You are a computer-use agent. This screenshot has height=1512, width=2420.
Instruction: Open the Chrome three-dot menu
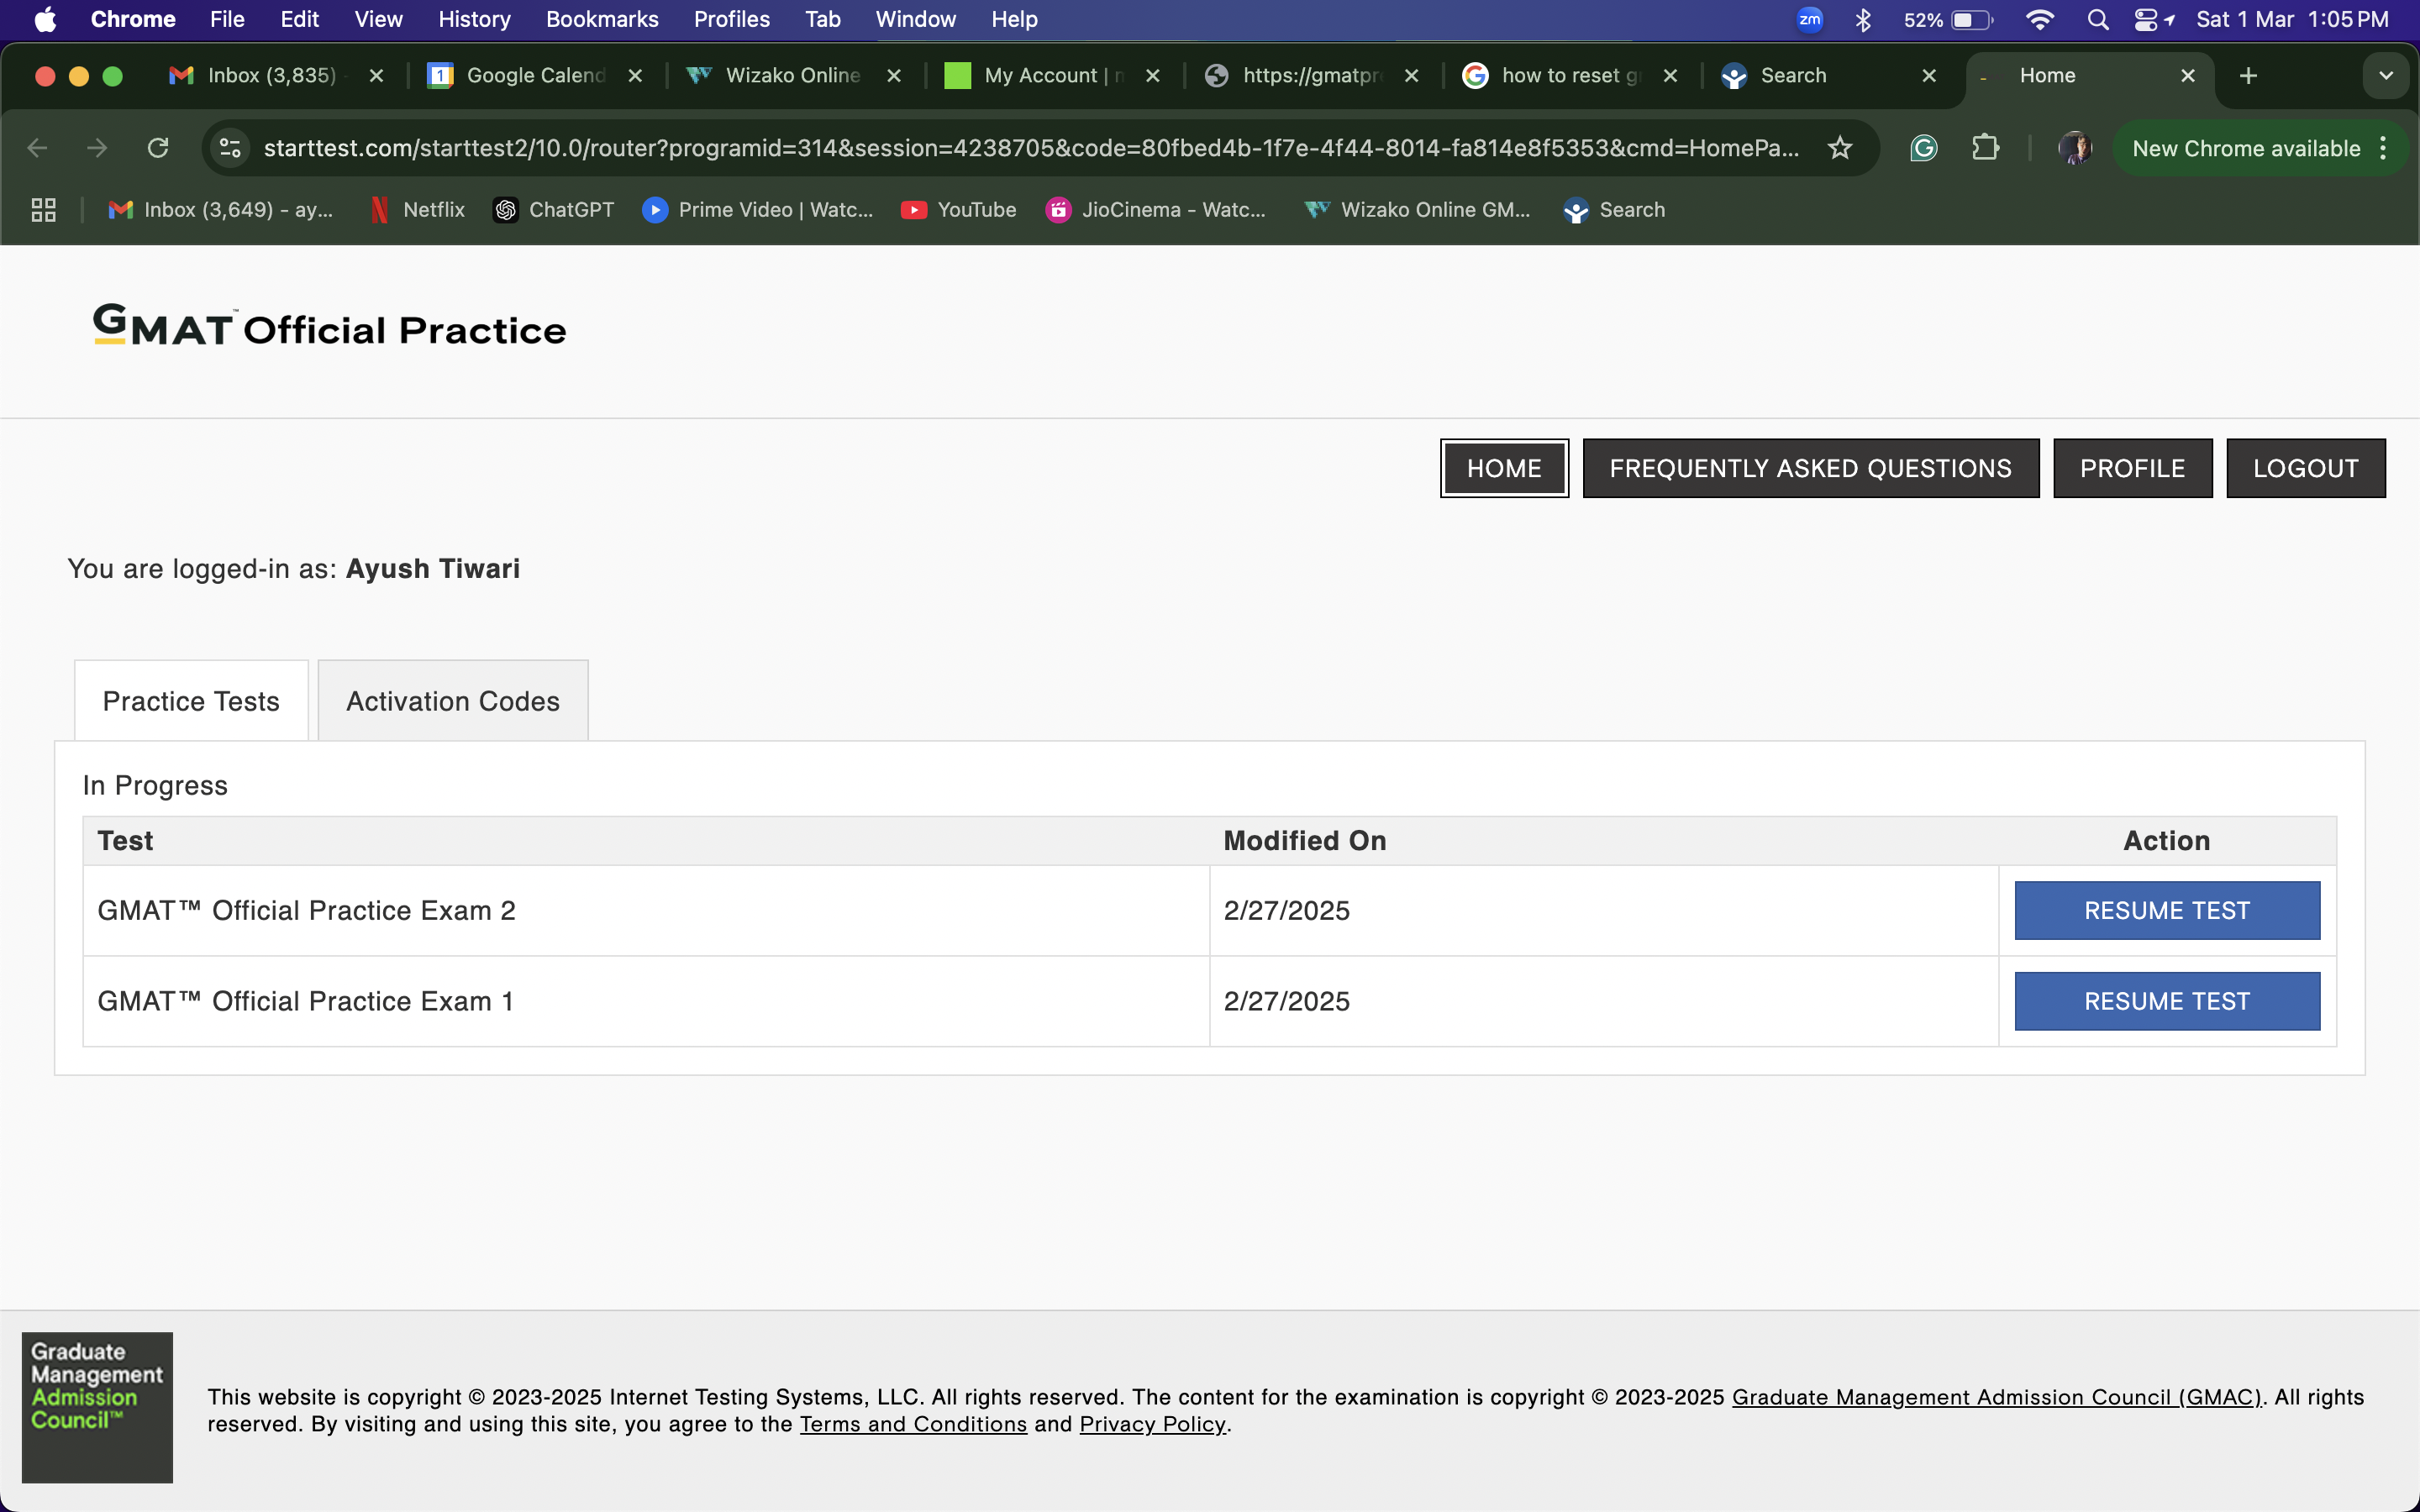pyautogui.click(x=2384, y=148)
